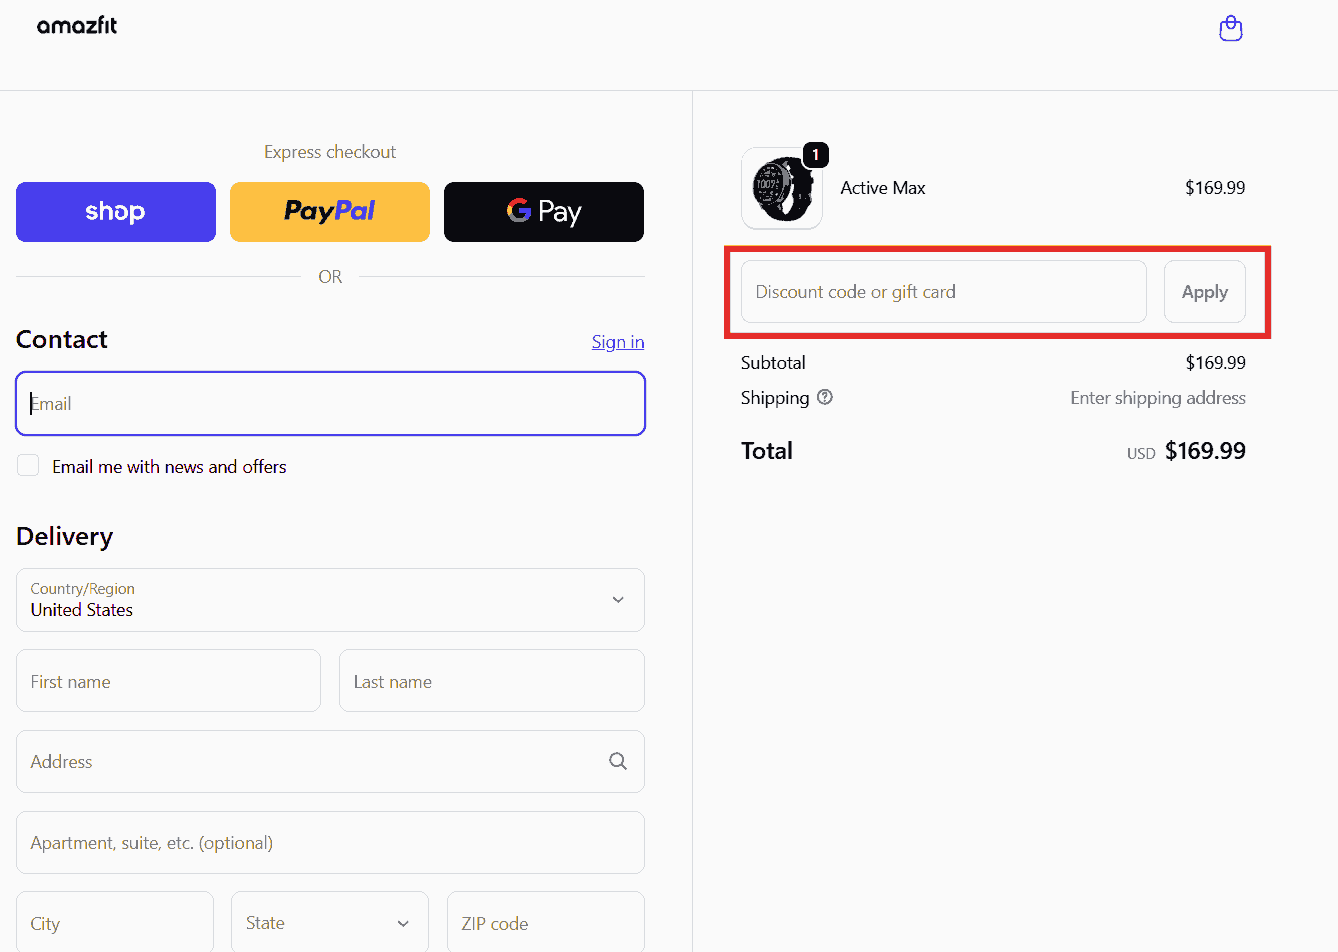Viewport: 1338px width, 952px height.
Task: Click the shipping help question mark icon
Action: coord(825,397)
